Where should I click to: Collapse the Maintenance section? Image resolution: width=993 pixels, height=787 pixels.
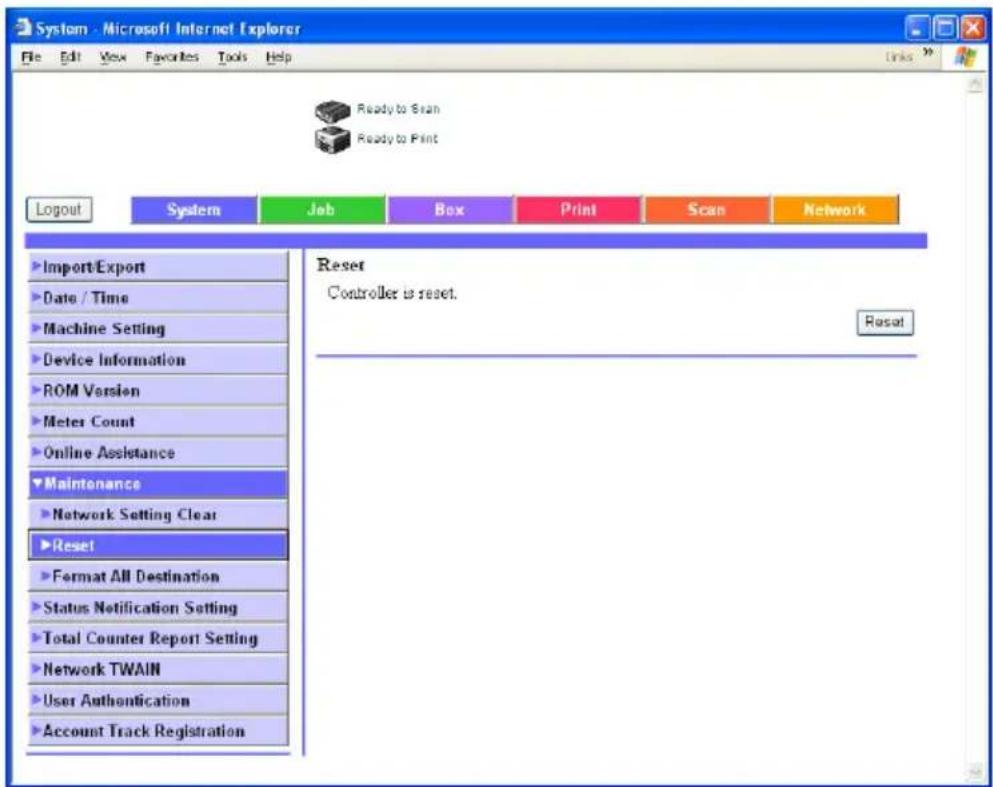click(x=158, y=484)
